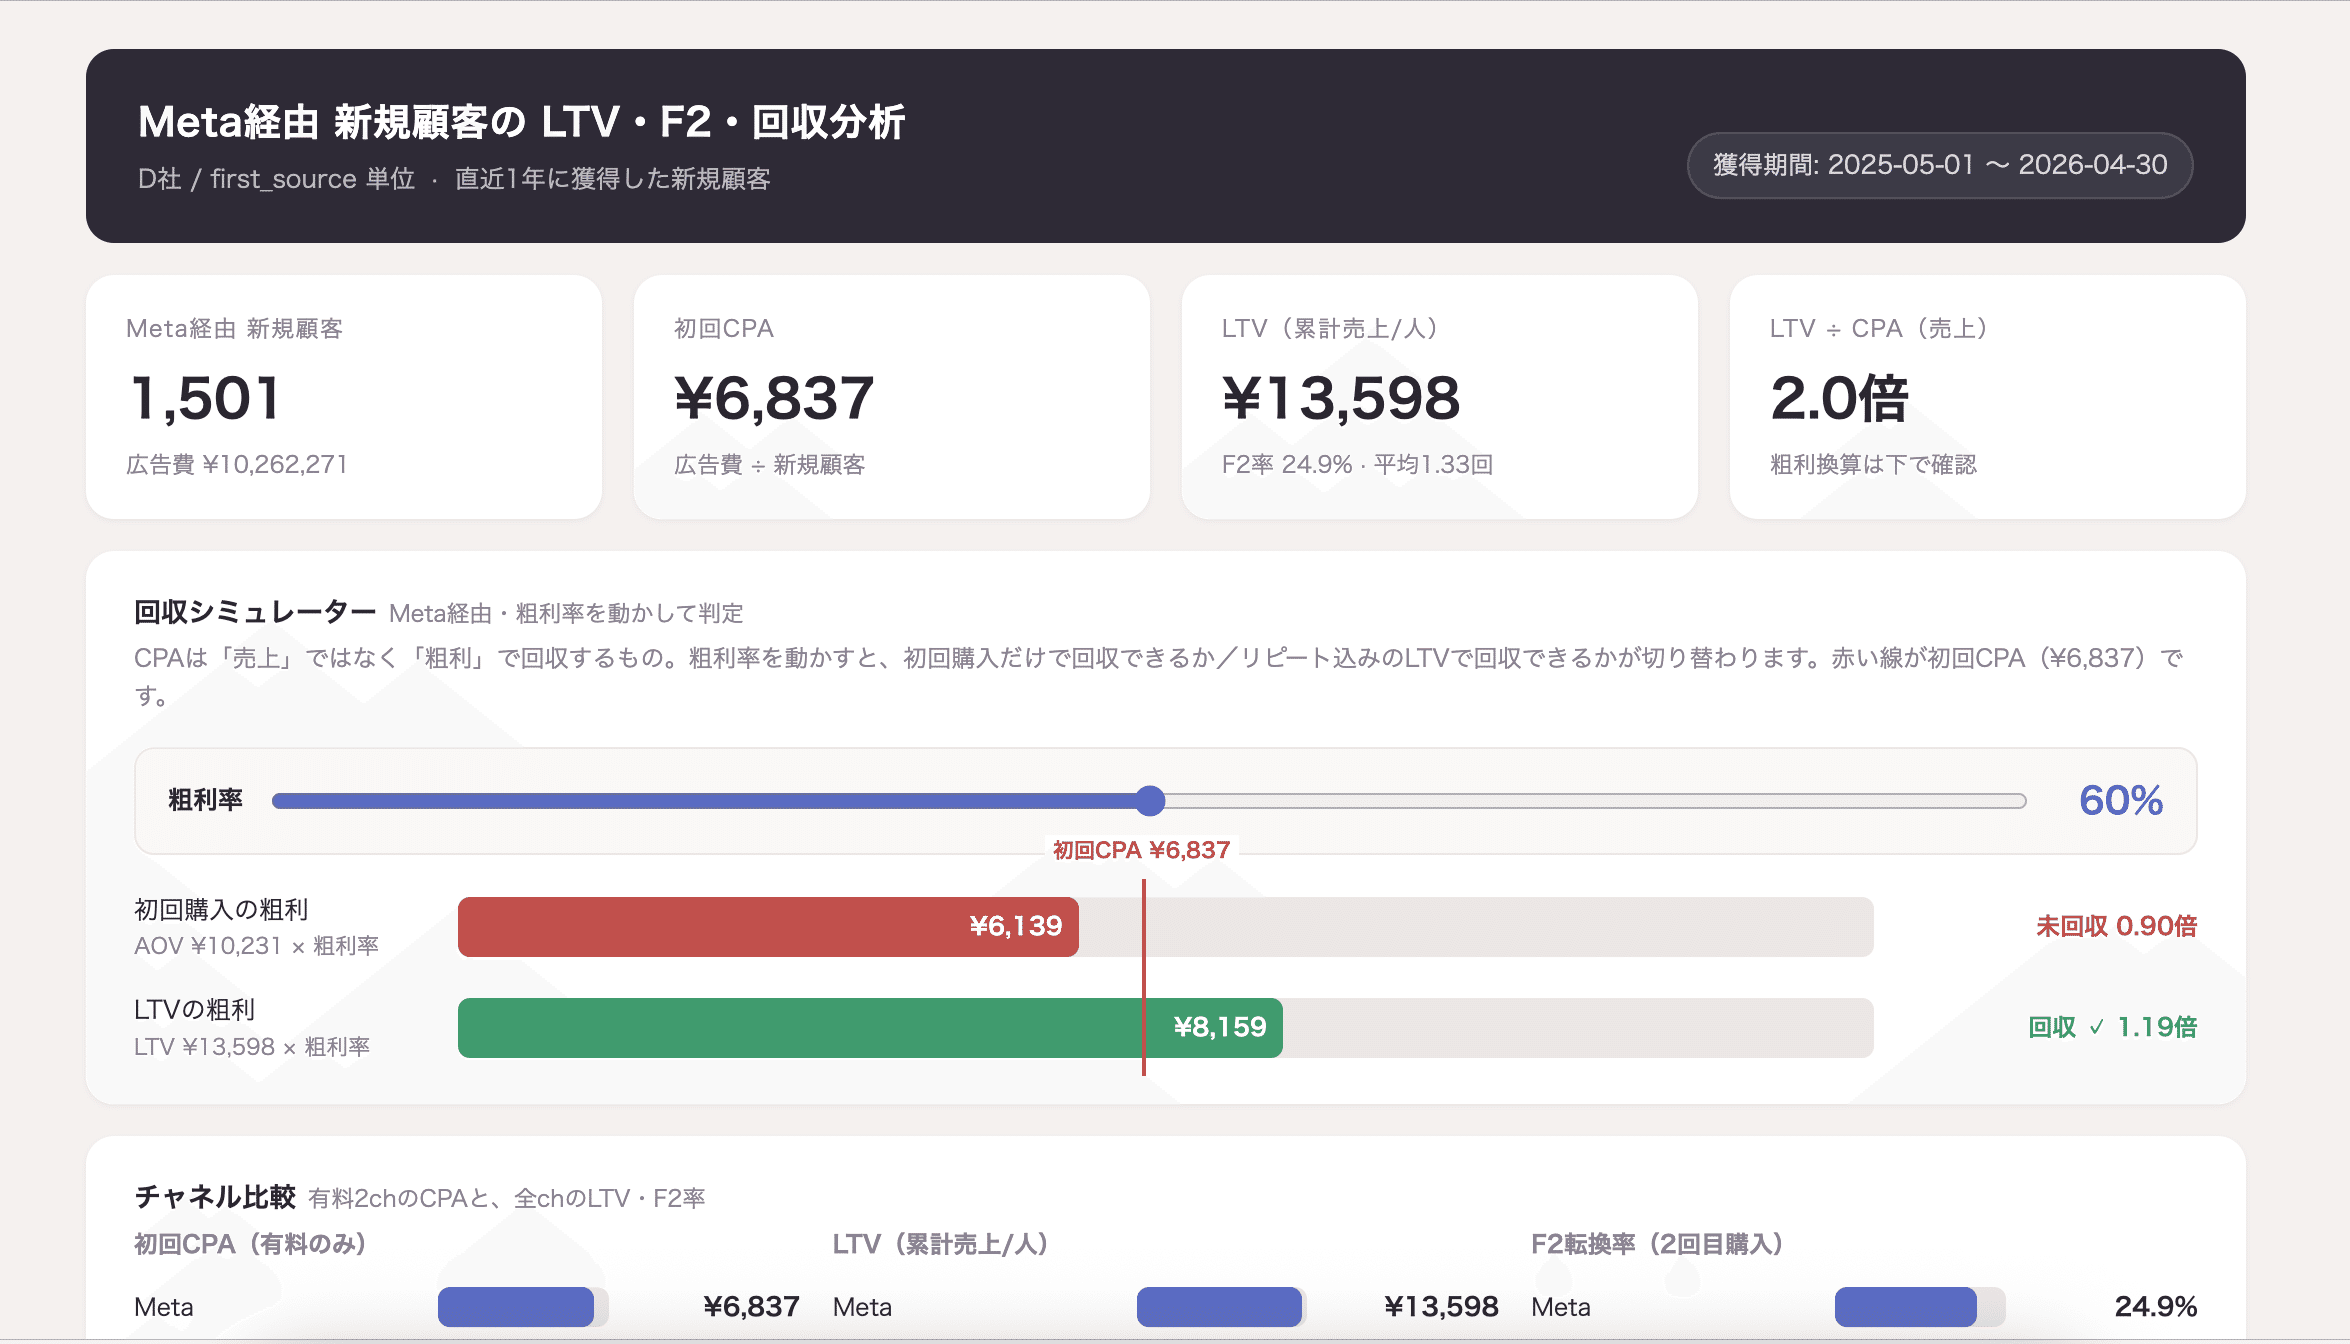Click the チャネル比較 heading
The height and width of the screenshot is (1344, 2350).
tap(215, 1197)
